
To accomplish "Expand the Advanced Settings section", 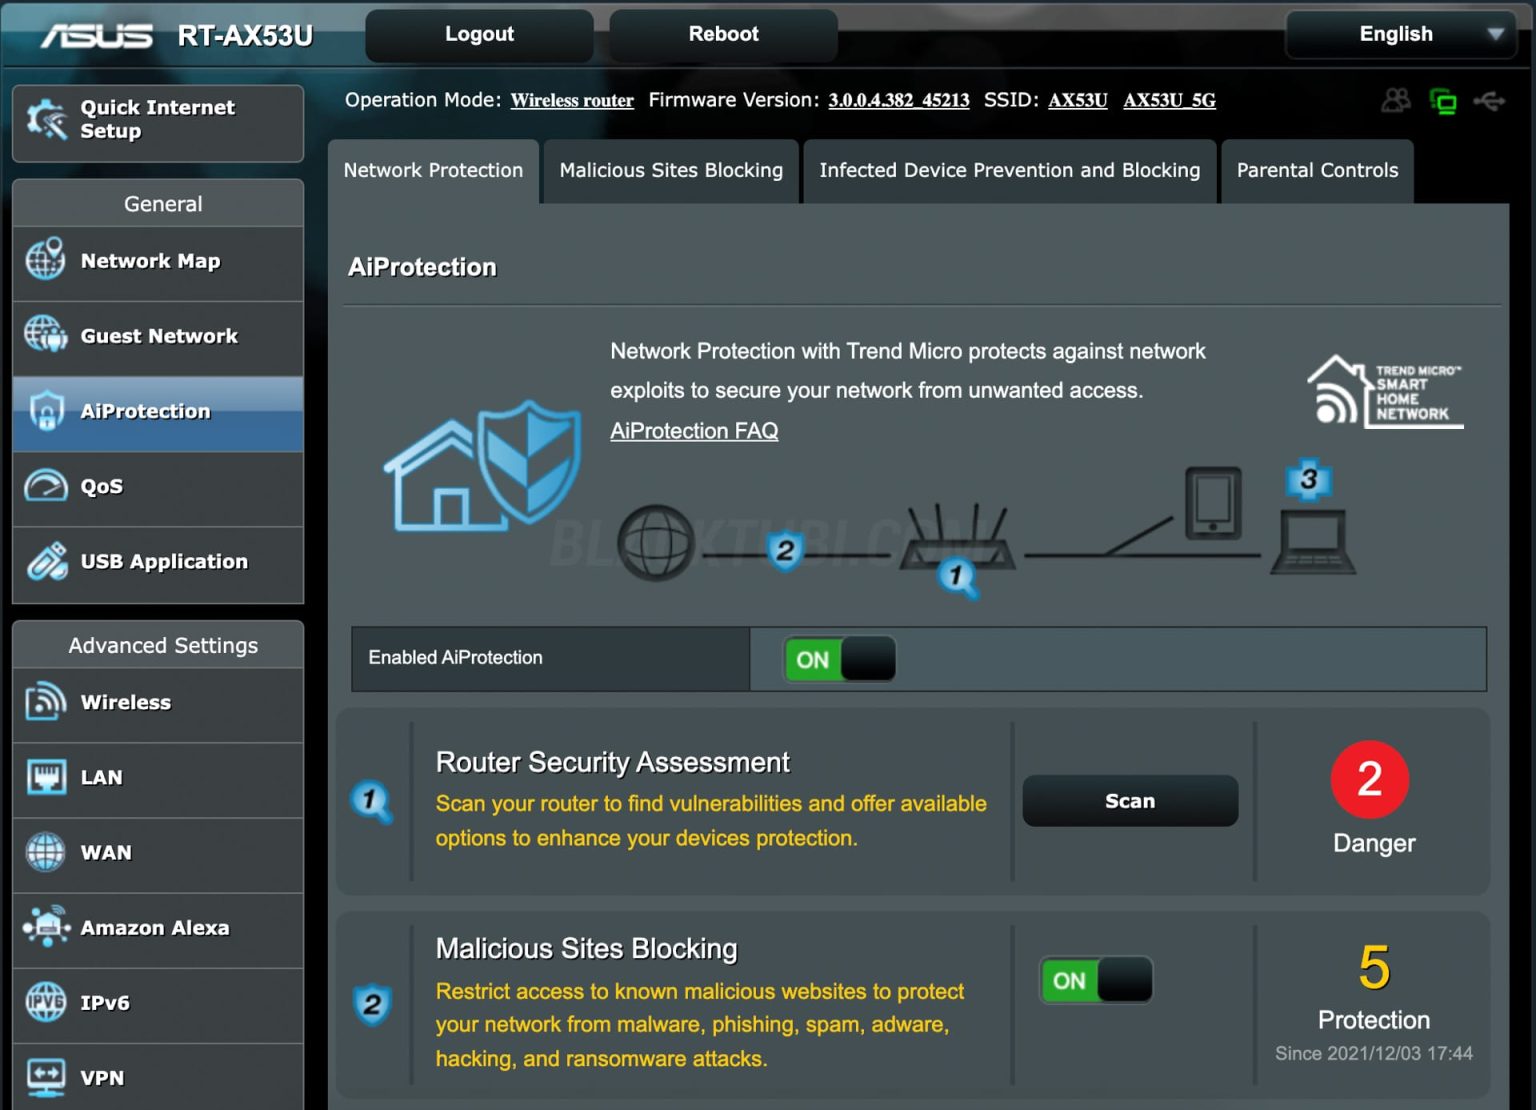I will point(161,645).
